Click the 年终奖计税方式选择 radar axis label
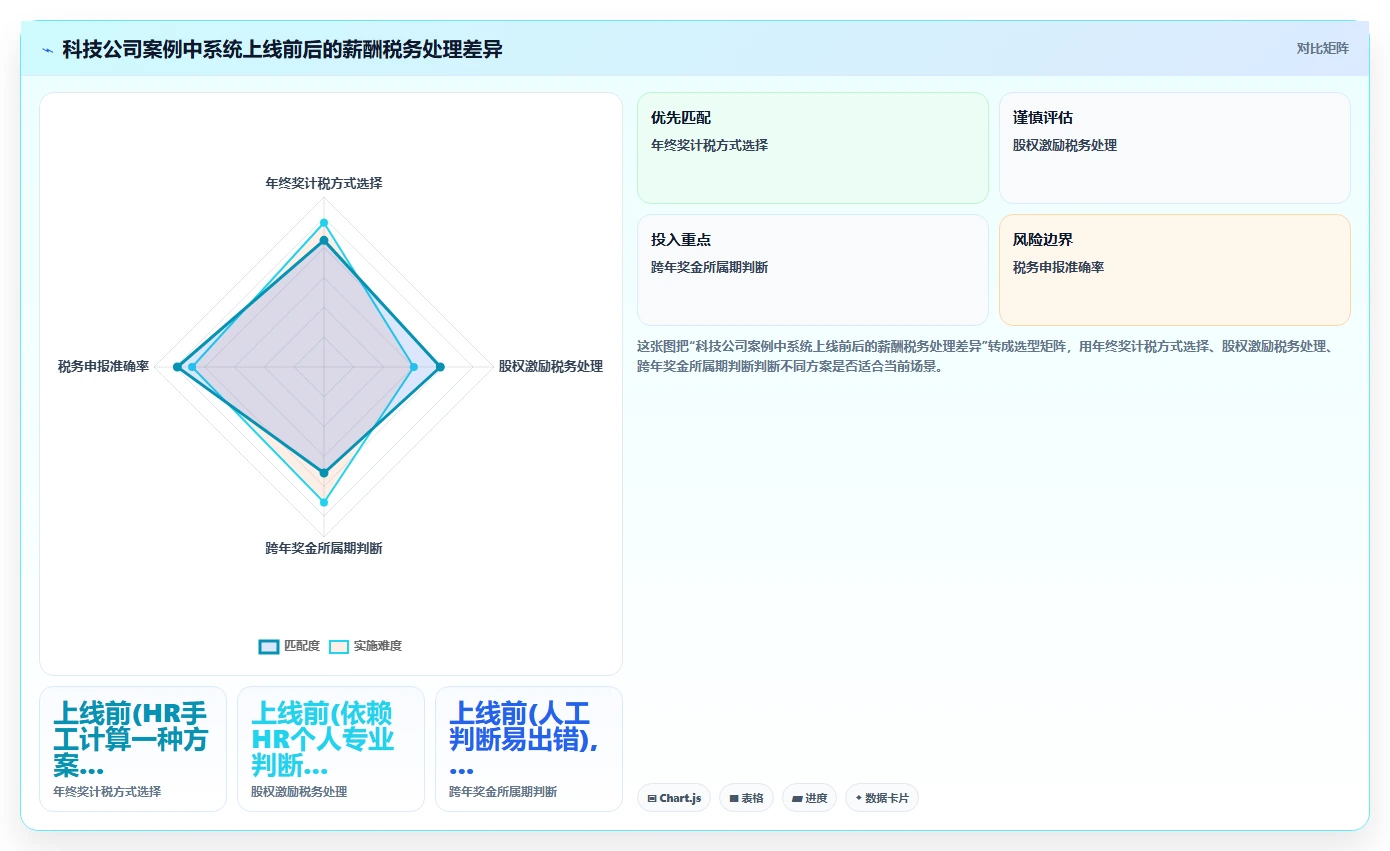The image size is (1390, 851). point(324,183)
